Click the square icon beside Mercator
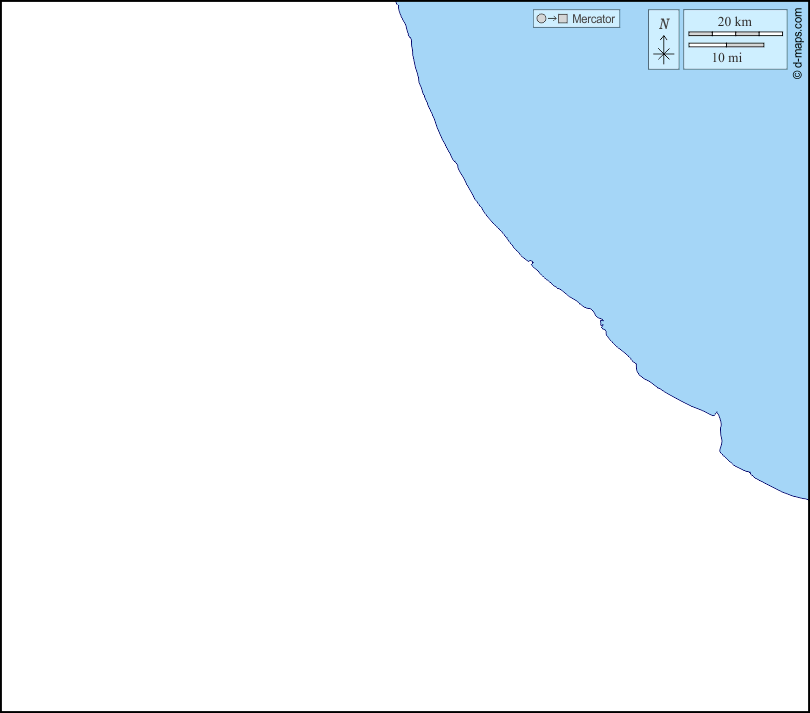Viewport: 810px width, 713px height. click(563, 19)
